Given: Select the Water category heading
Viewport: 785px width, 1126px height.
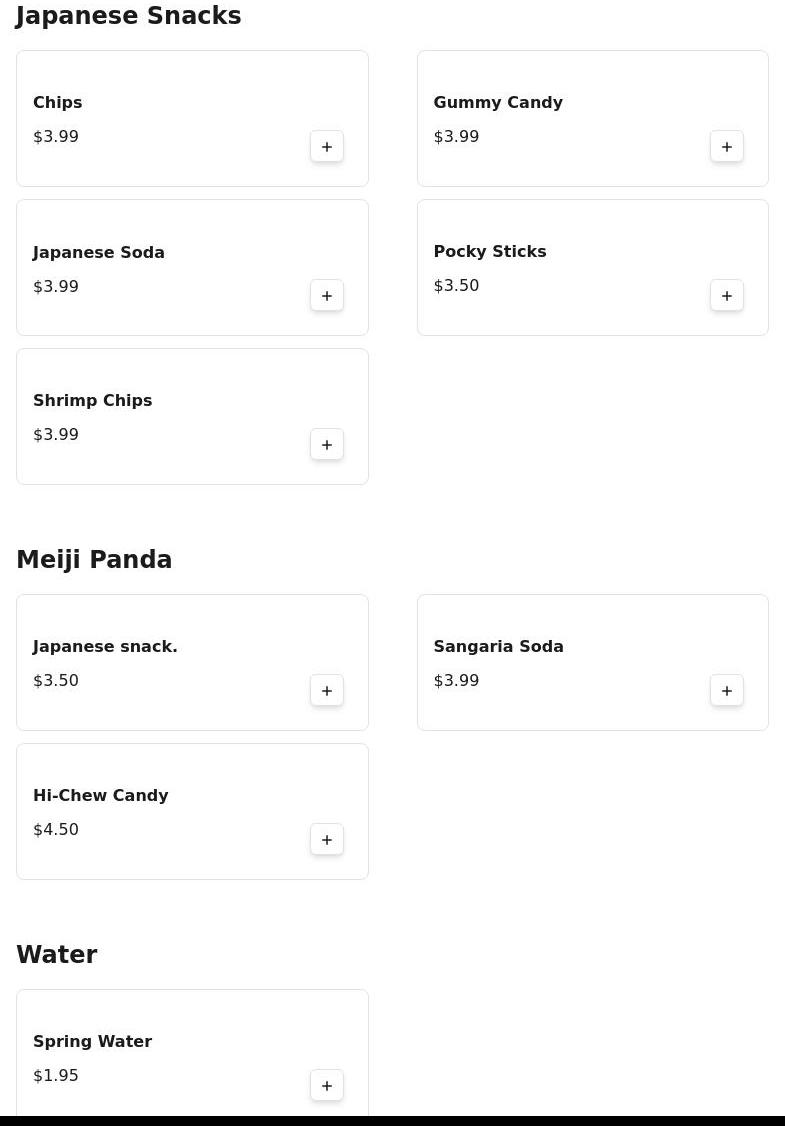Looking at the screenshot, I should pos(57,955).
